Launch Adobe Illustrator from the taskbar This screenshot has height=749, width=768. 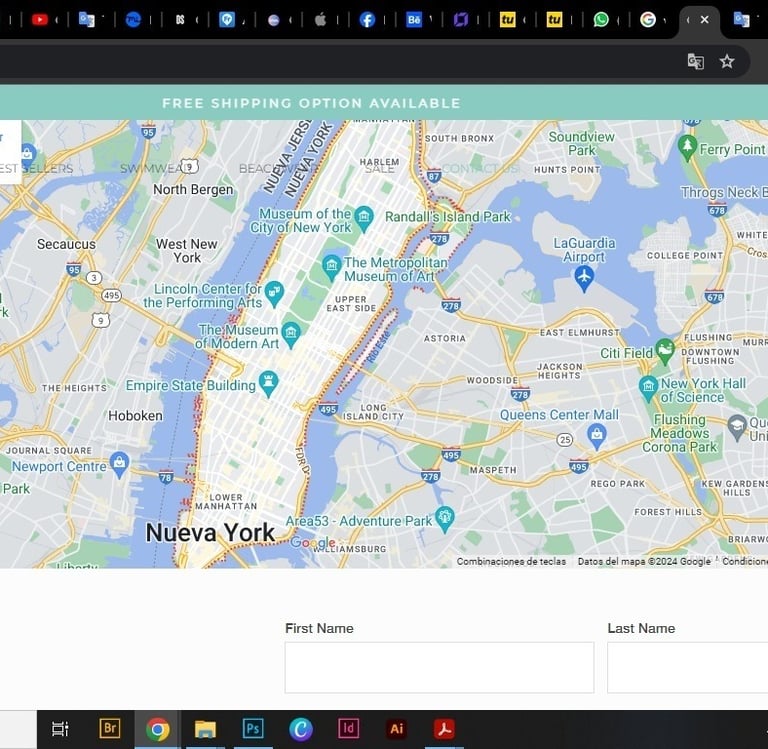(x=396, y=729)
